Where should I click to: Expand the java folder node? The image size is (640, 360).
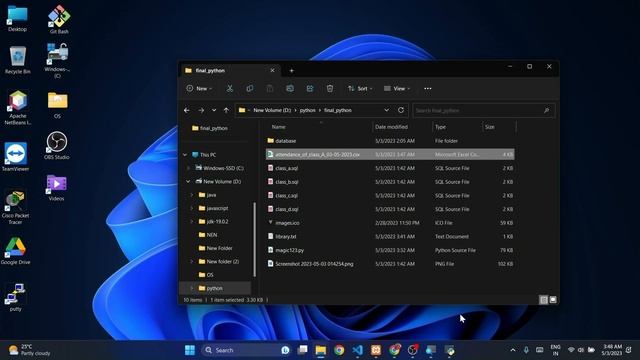pos(192,195)
